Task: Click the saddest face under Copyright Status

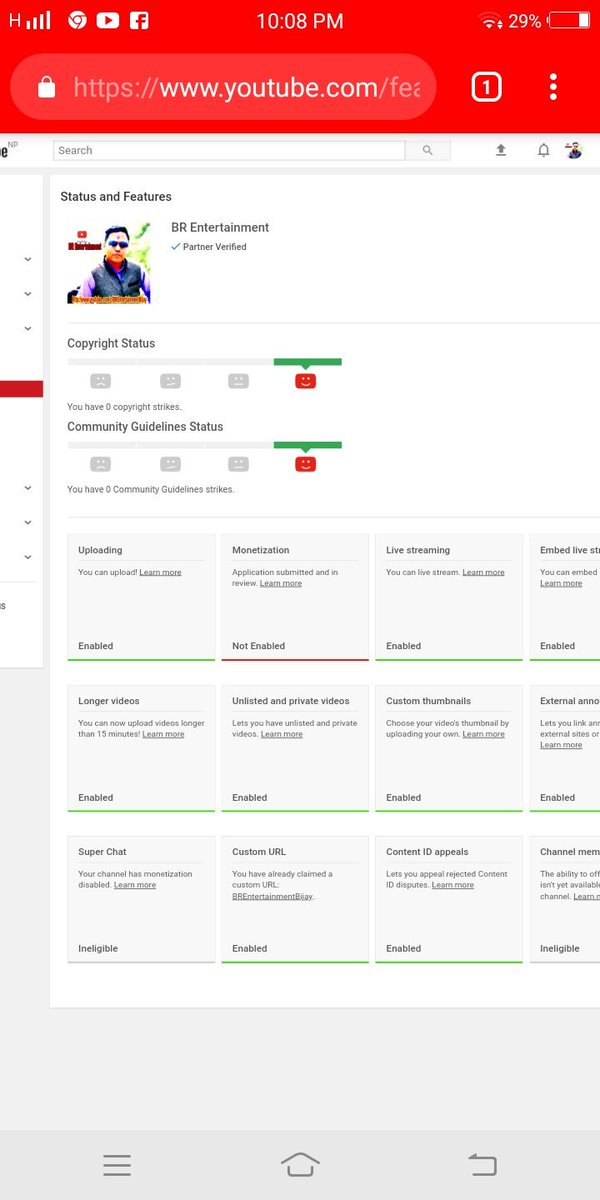Action: tap(100, 380)
